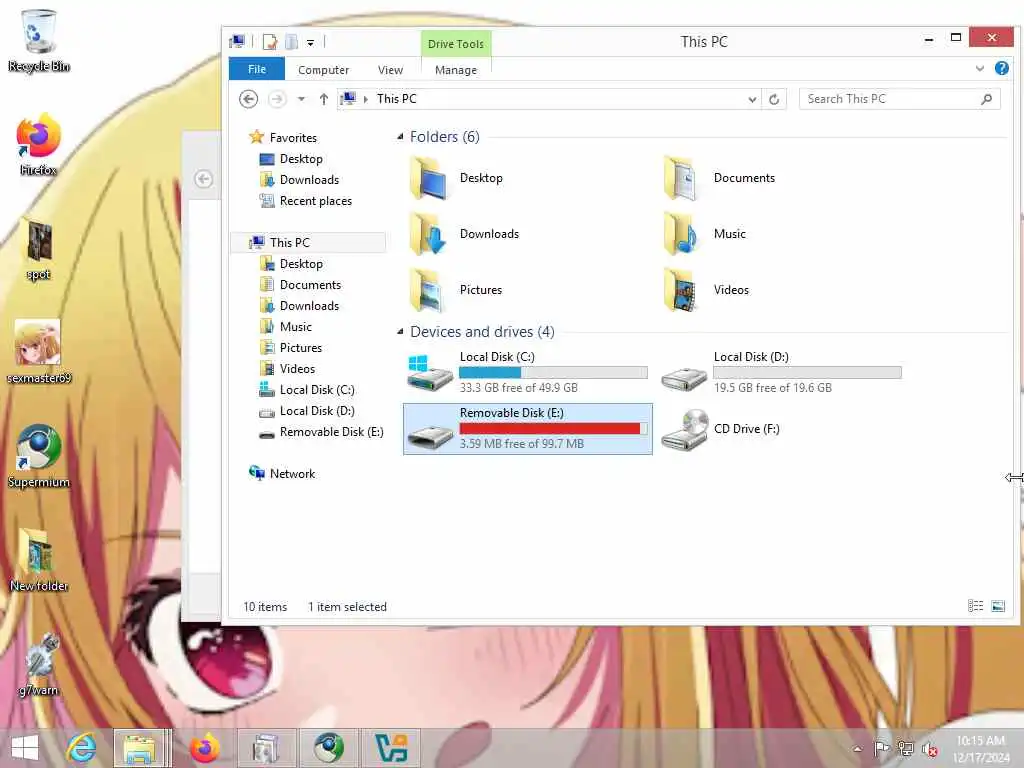Open the File ribbon tab

click(257, 69)
